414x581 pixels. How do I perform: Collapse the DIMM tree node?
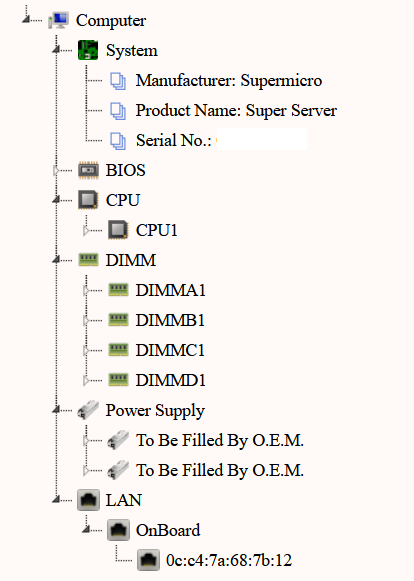coord(56,260)
